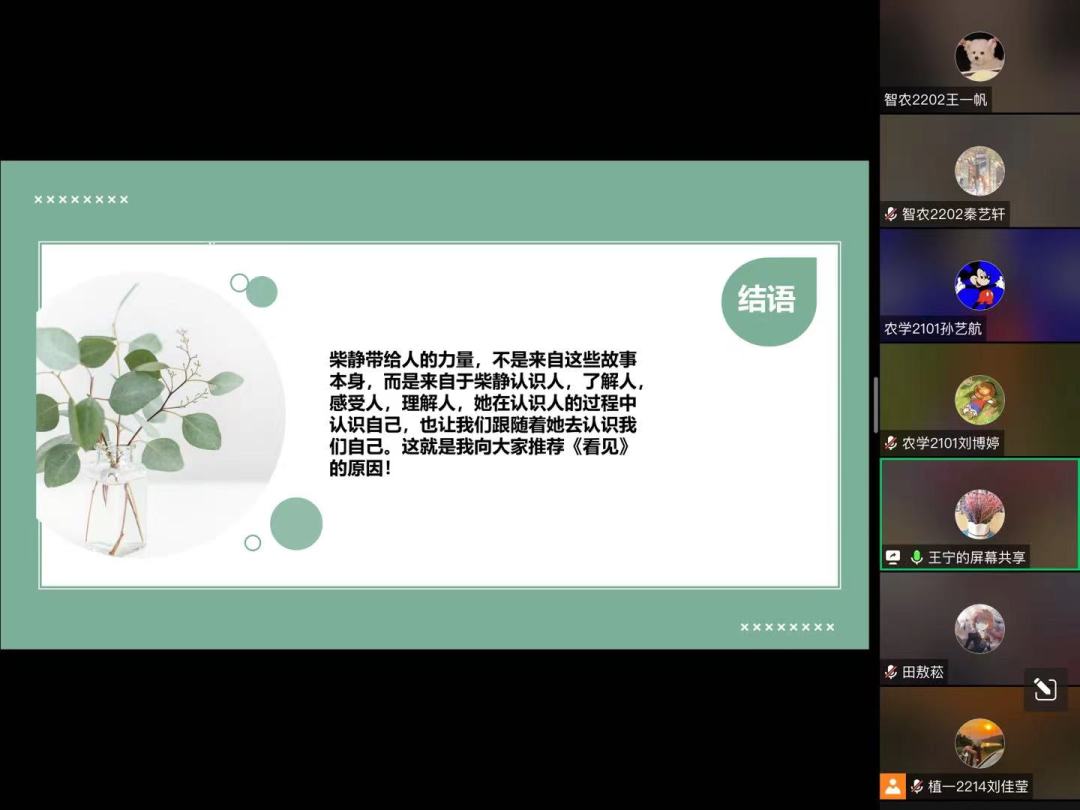Click the name label 农学2101刘博婷
This screenshot has height=810, width=1080.
(951, 443)
